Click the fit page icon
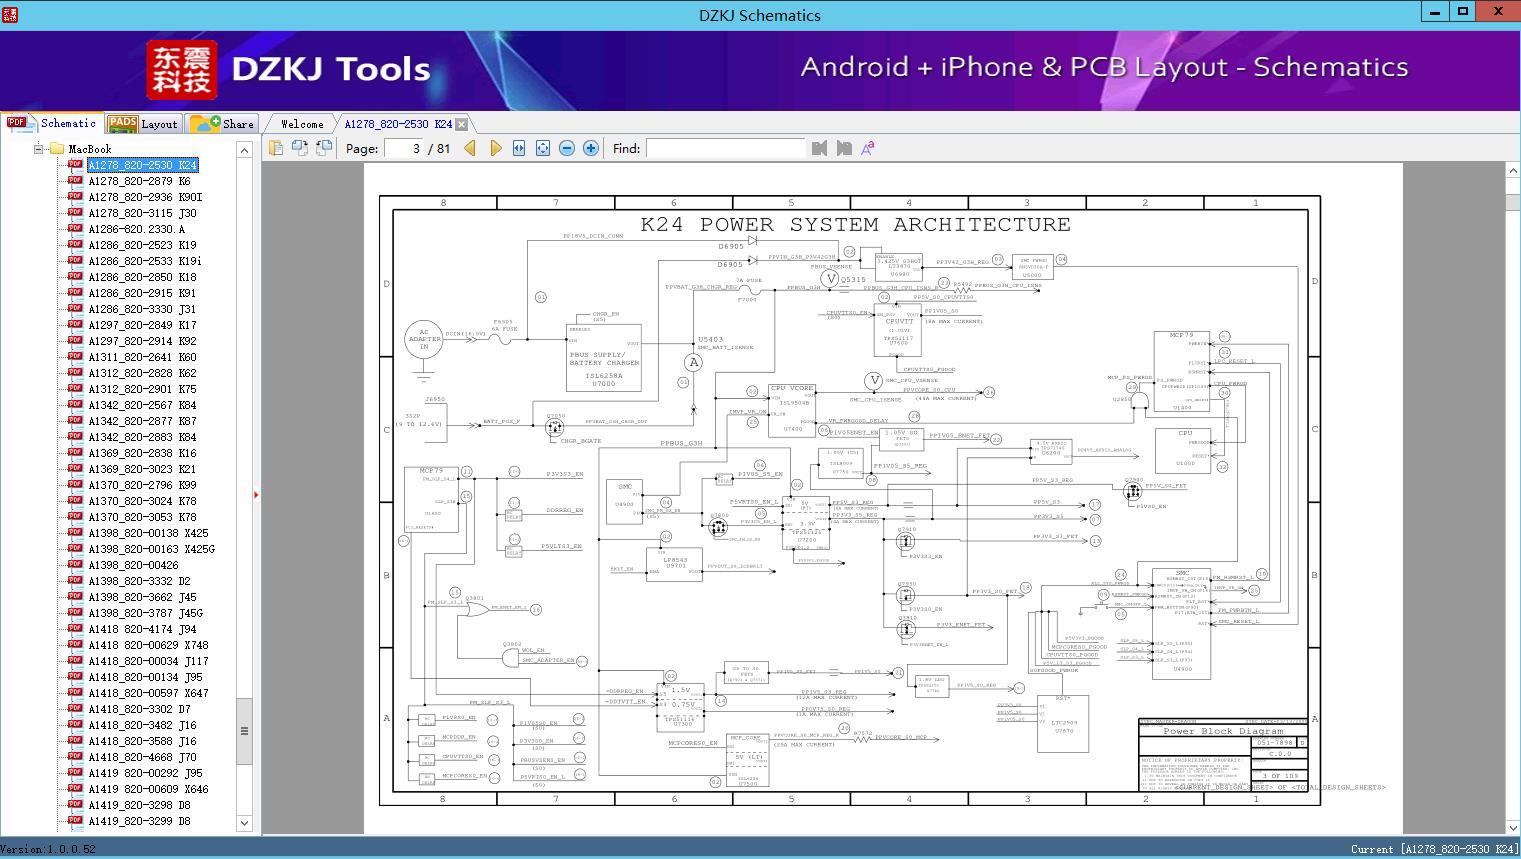Screen dimensions: 1521x859 (x=543, y=148)
